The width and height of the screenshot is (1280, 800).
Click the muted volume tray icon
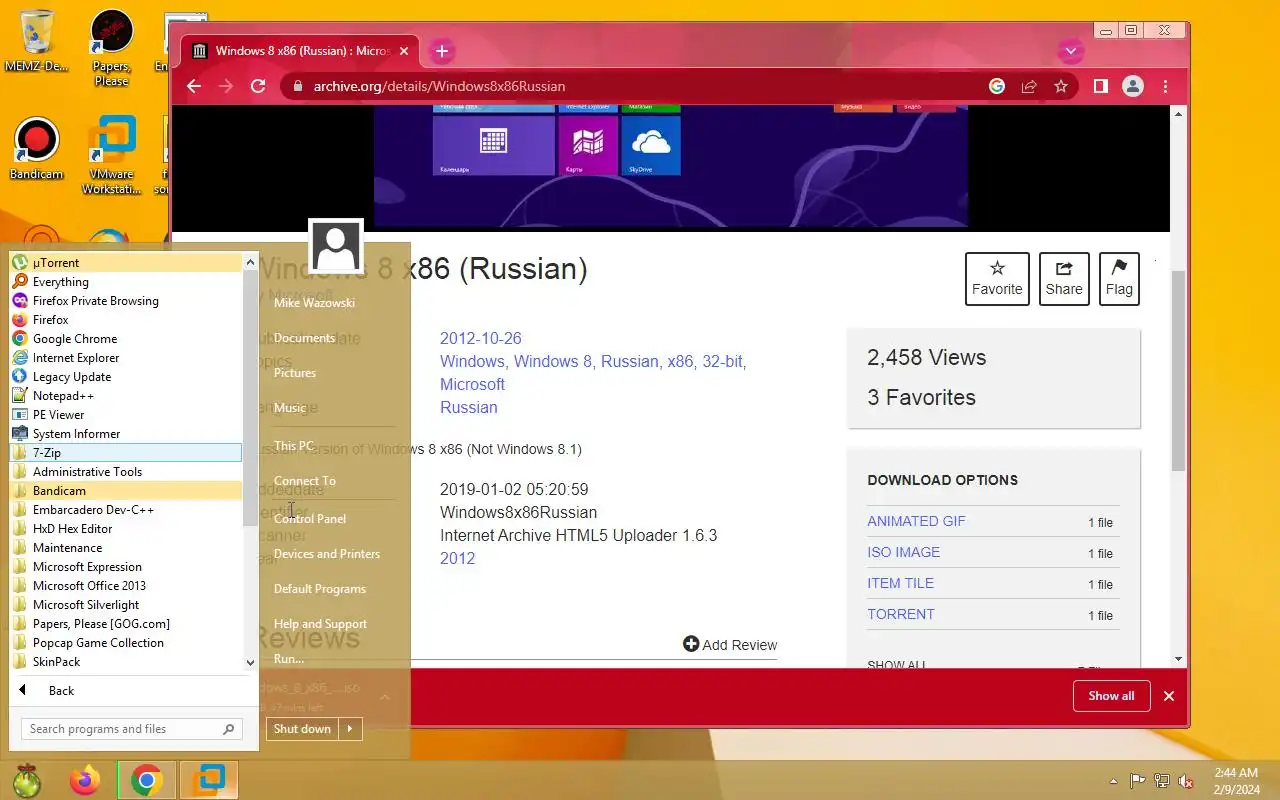(1185, 781)
